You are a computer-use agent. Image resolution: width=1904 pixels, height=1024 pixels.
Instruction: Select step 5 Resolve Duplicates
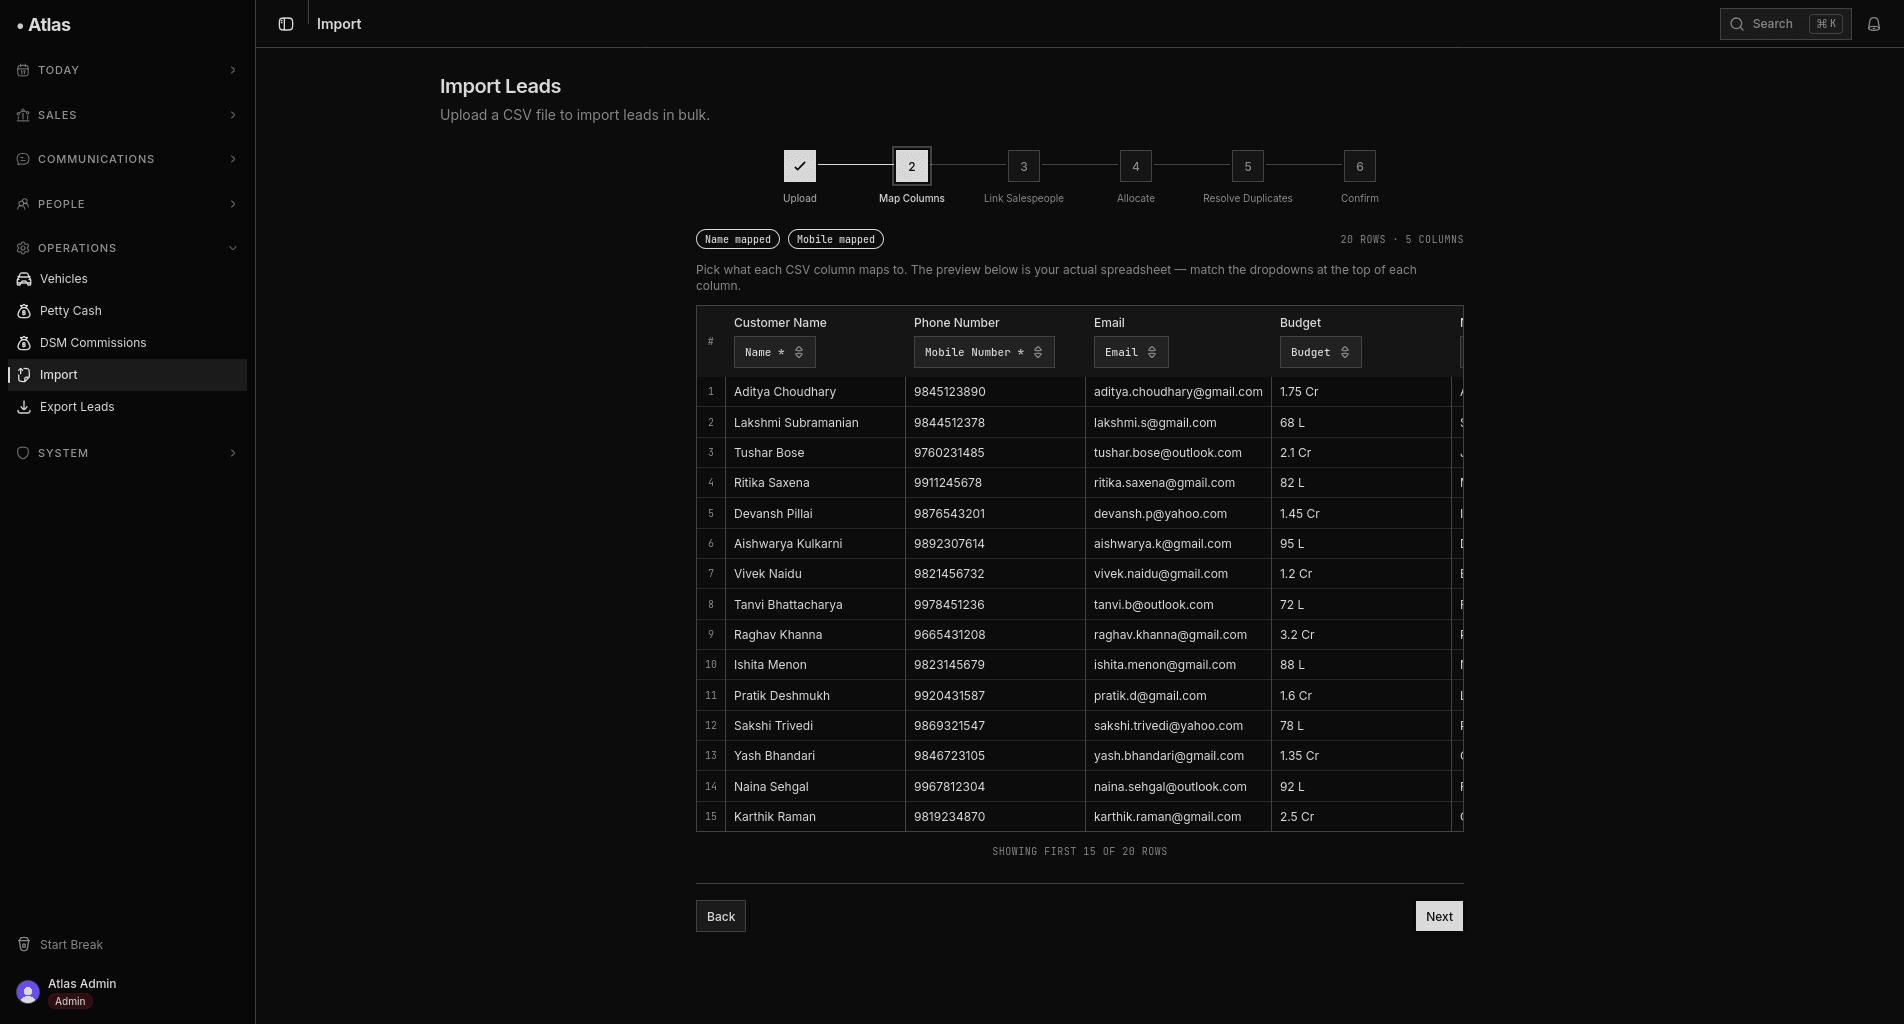1248,166
